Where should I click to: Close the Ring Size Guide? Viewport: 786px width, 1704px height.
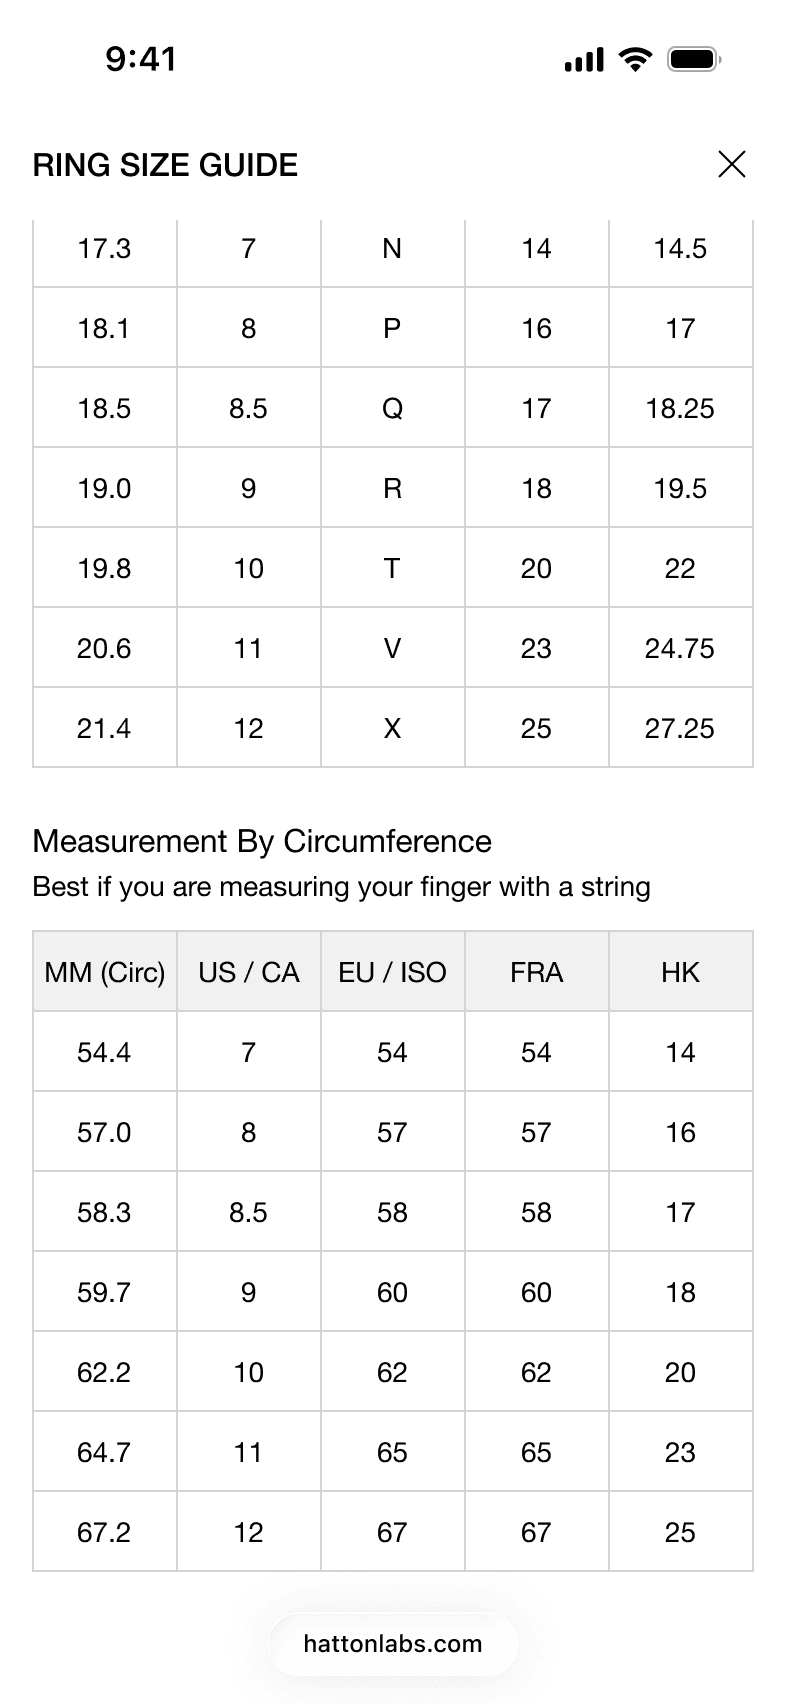[732, 164]
